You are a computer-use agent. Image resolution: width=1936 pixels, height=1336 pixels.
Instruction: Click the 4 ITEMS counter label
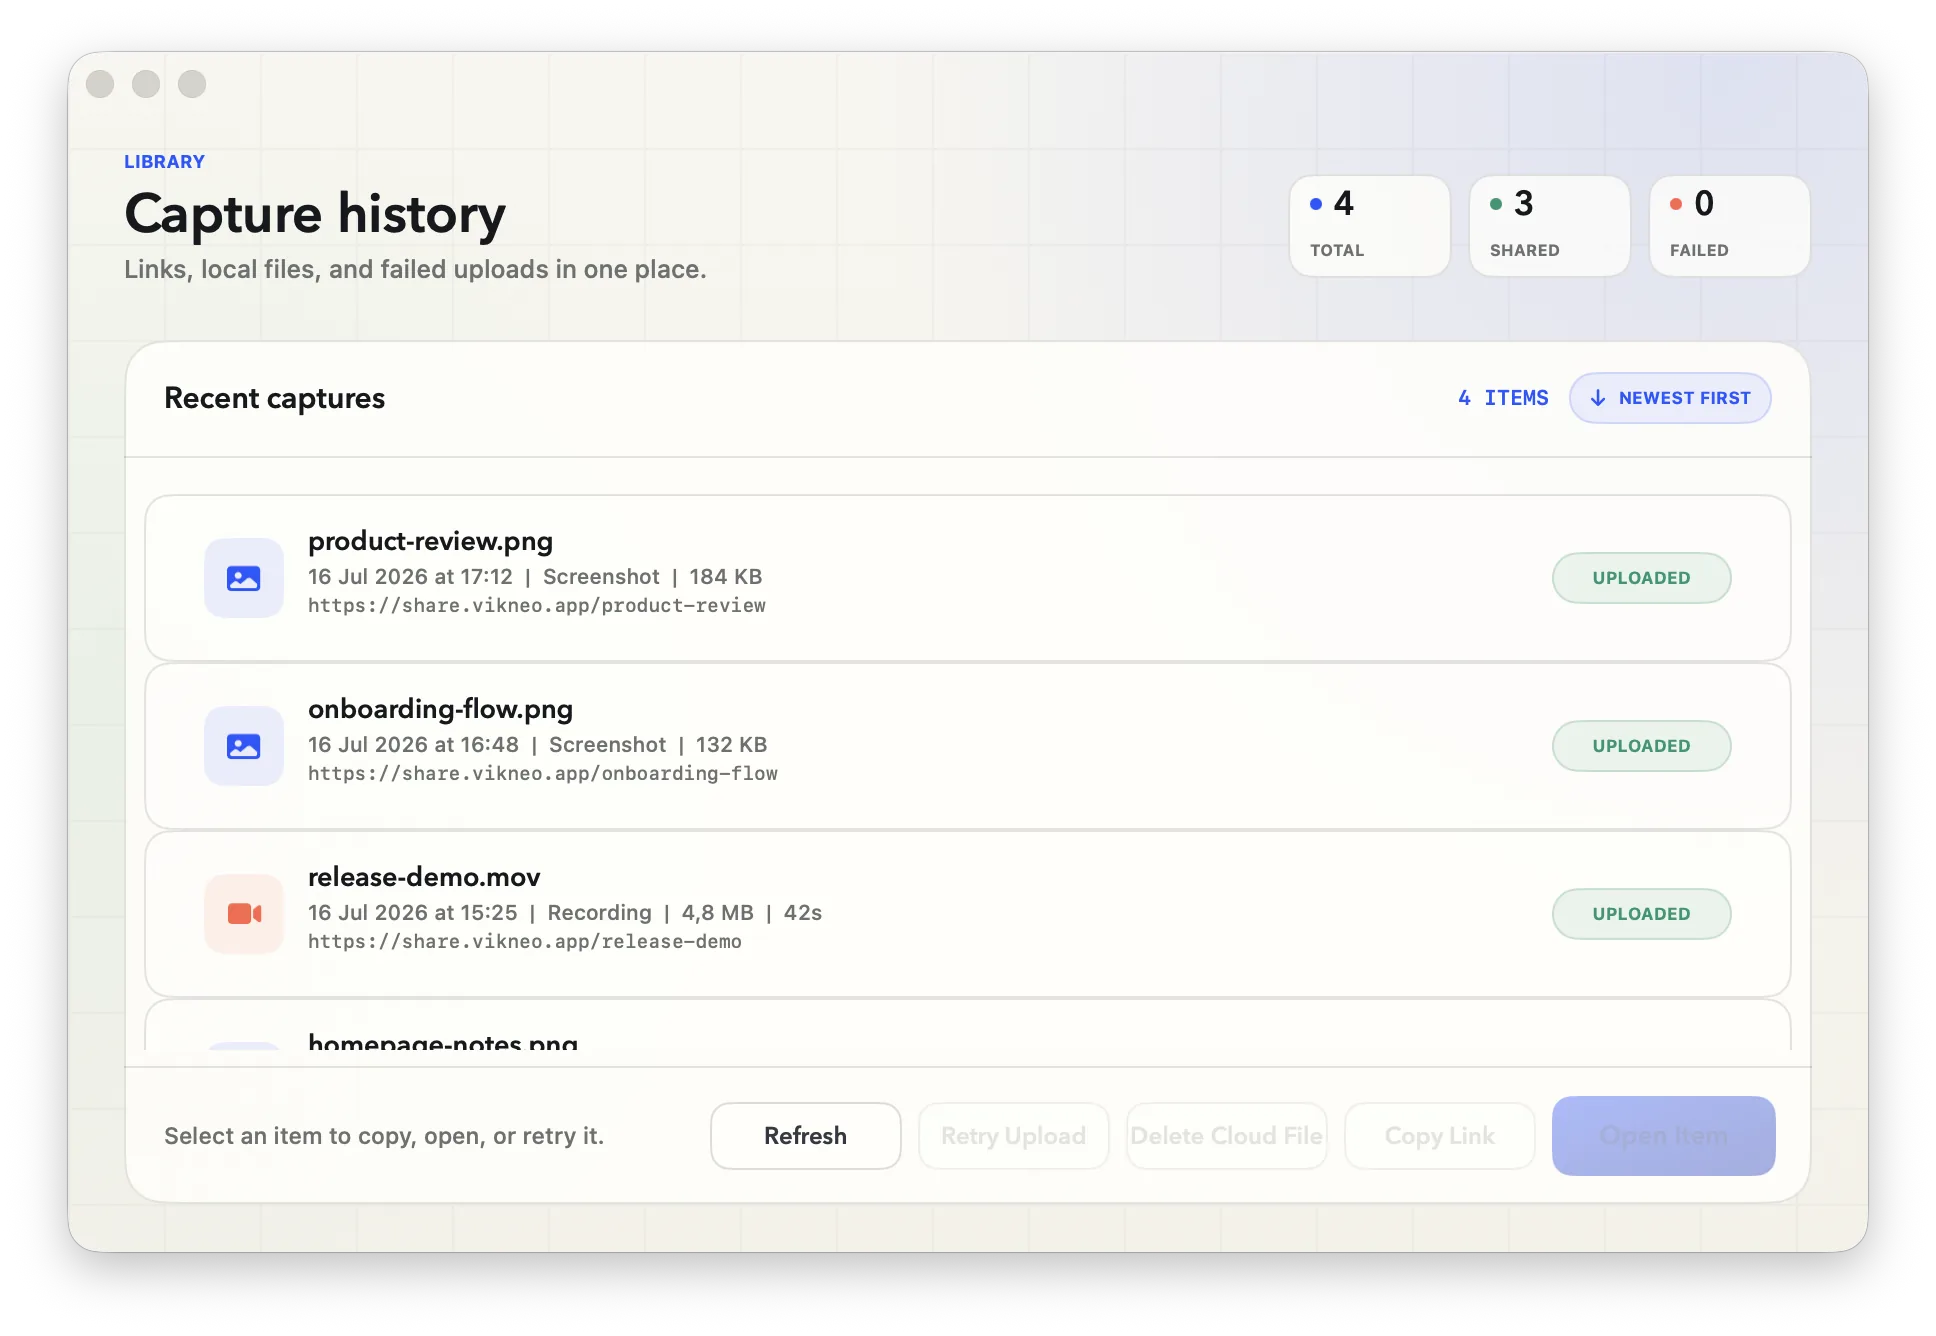pos(1503,398)
